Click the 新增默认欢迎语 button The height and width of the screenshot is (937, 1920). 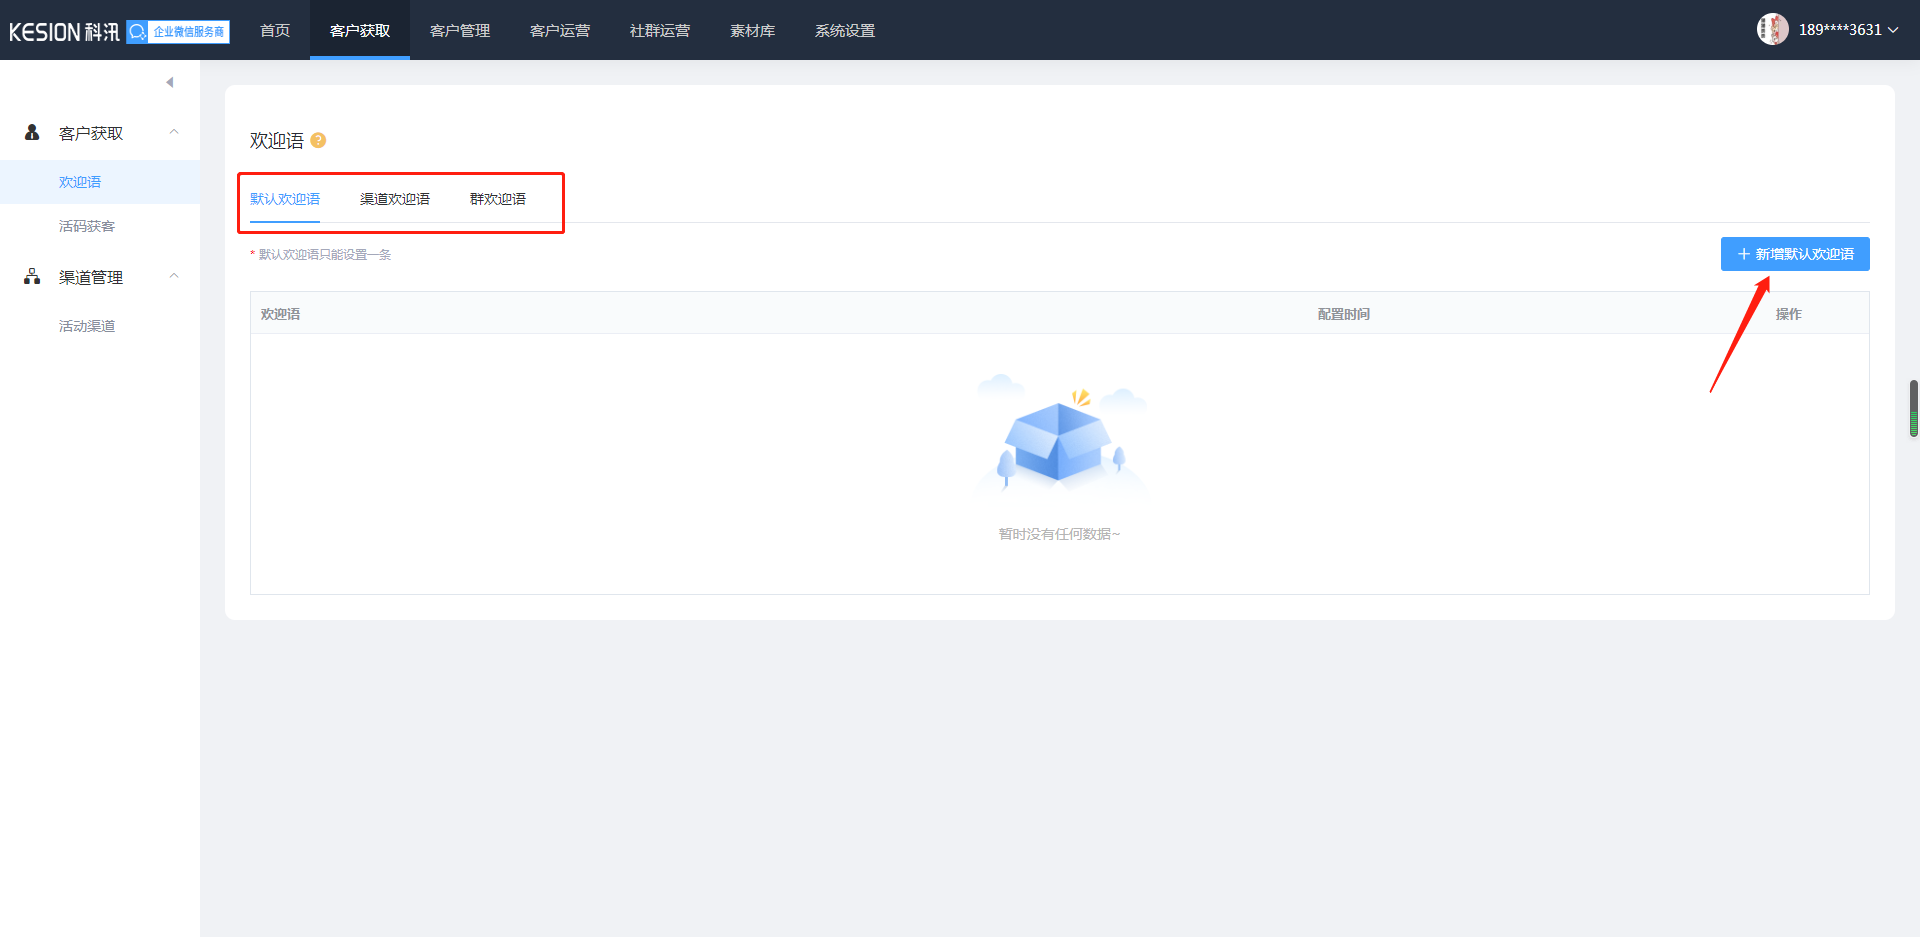[1795, 254]
